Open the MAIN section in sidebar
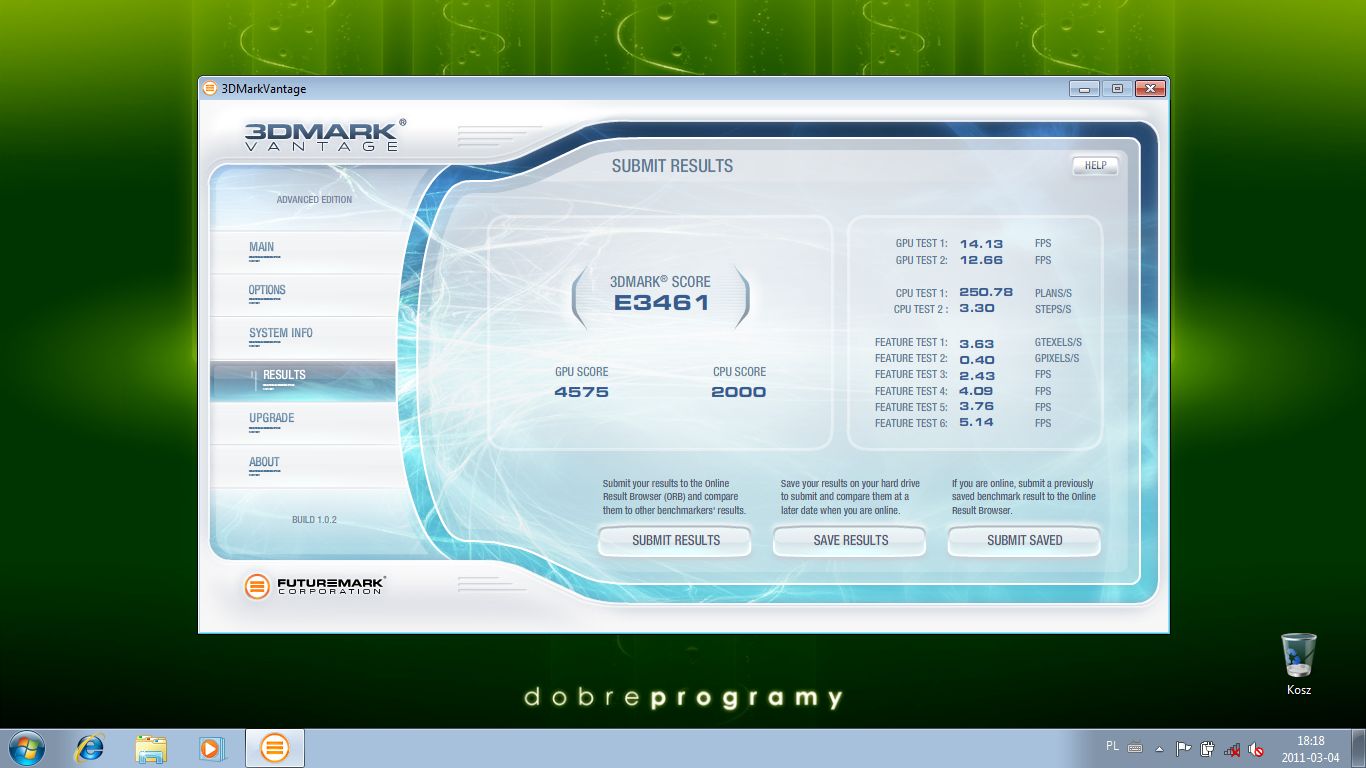This screenshot has width=1366, height=768. [303, 252]
